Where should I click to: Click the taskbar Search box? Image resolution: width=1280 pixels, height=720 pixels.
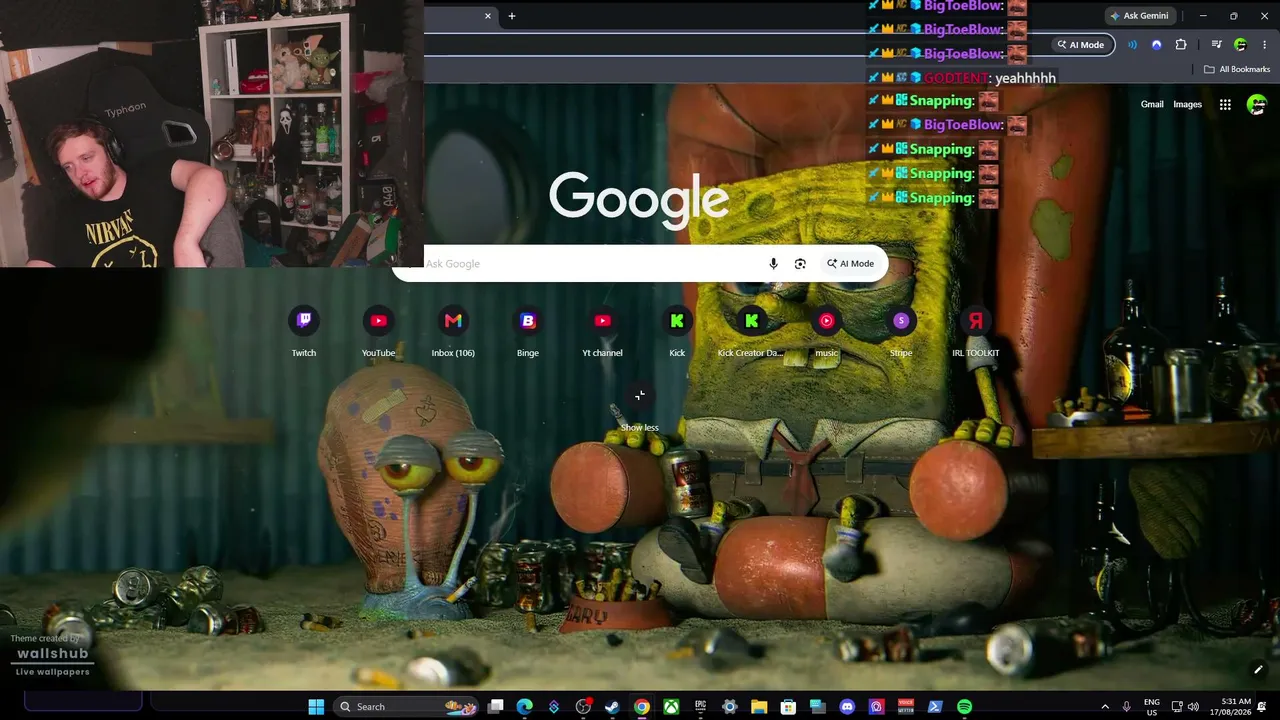click(x=407, y=707)
